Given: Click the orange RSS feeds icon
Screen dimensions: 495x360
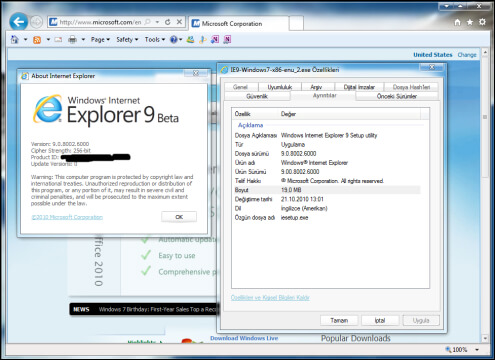Looking at the screenshot, I should tap(37, 40).
